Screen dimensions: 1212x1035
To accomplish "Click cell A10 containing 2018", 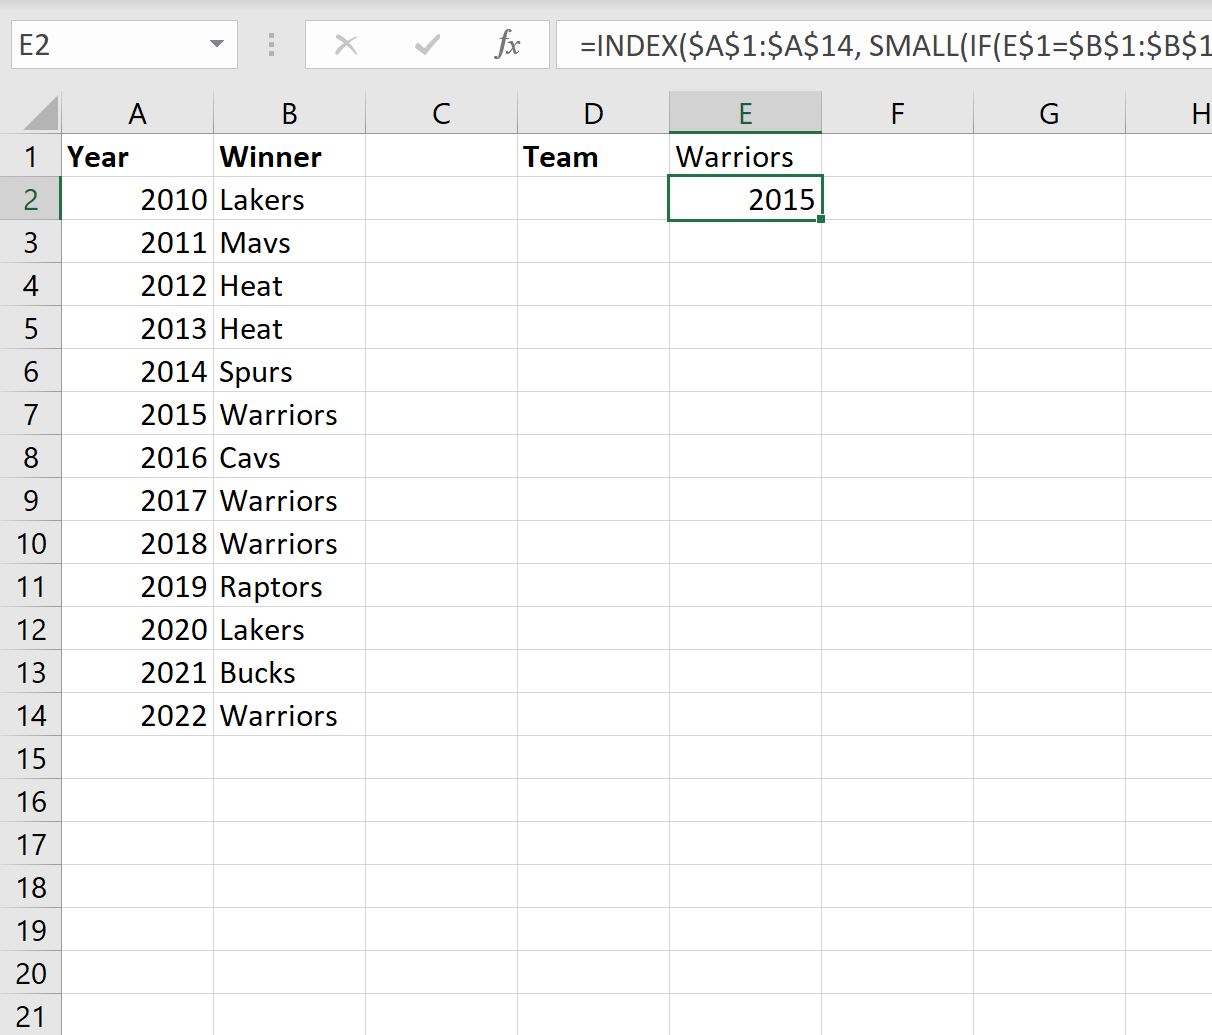I will click(137, 543).
